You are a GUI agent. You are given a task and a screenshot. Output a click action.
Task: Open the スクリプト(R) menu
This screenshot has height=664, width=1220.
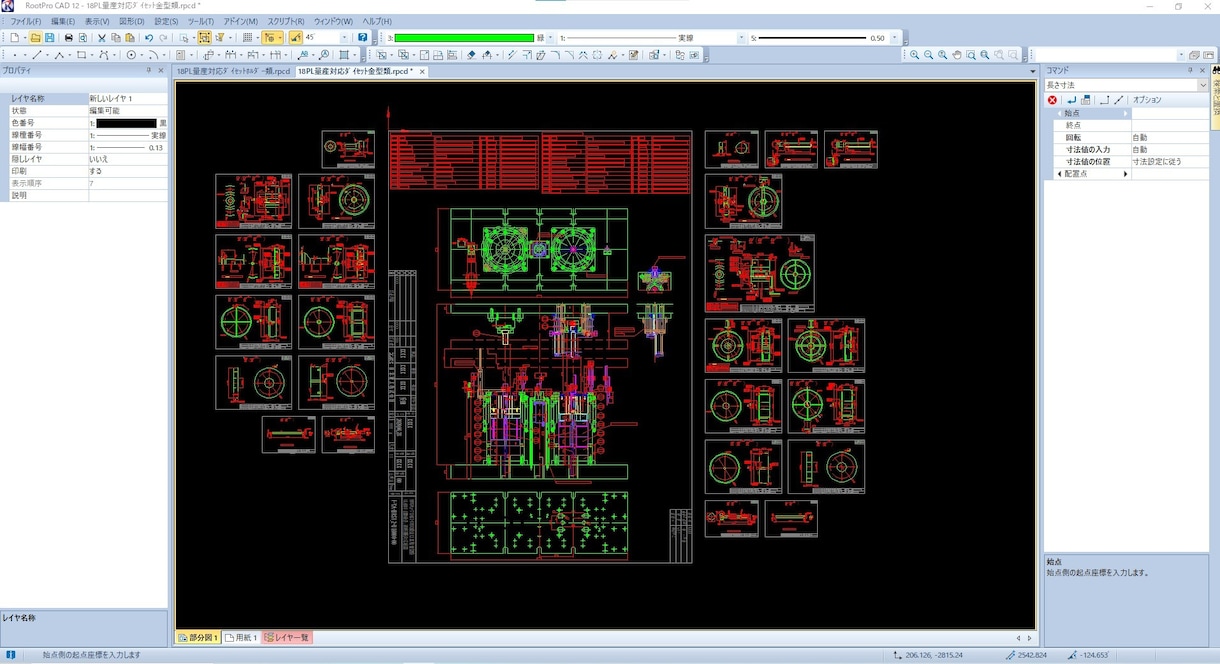click(286, 21)
